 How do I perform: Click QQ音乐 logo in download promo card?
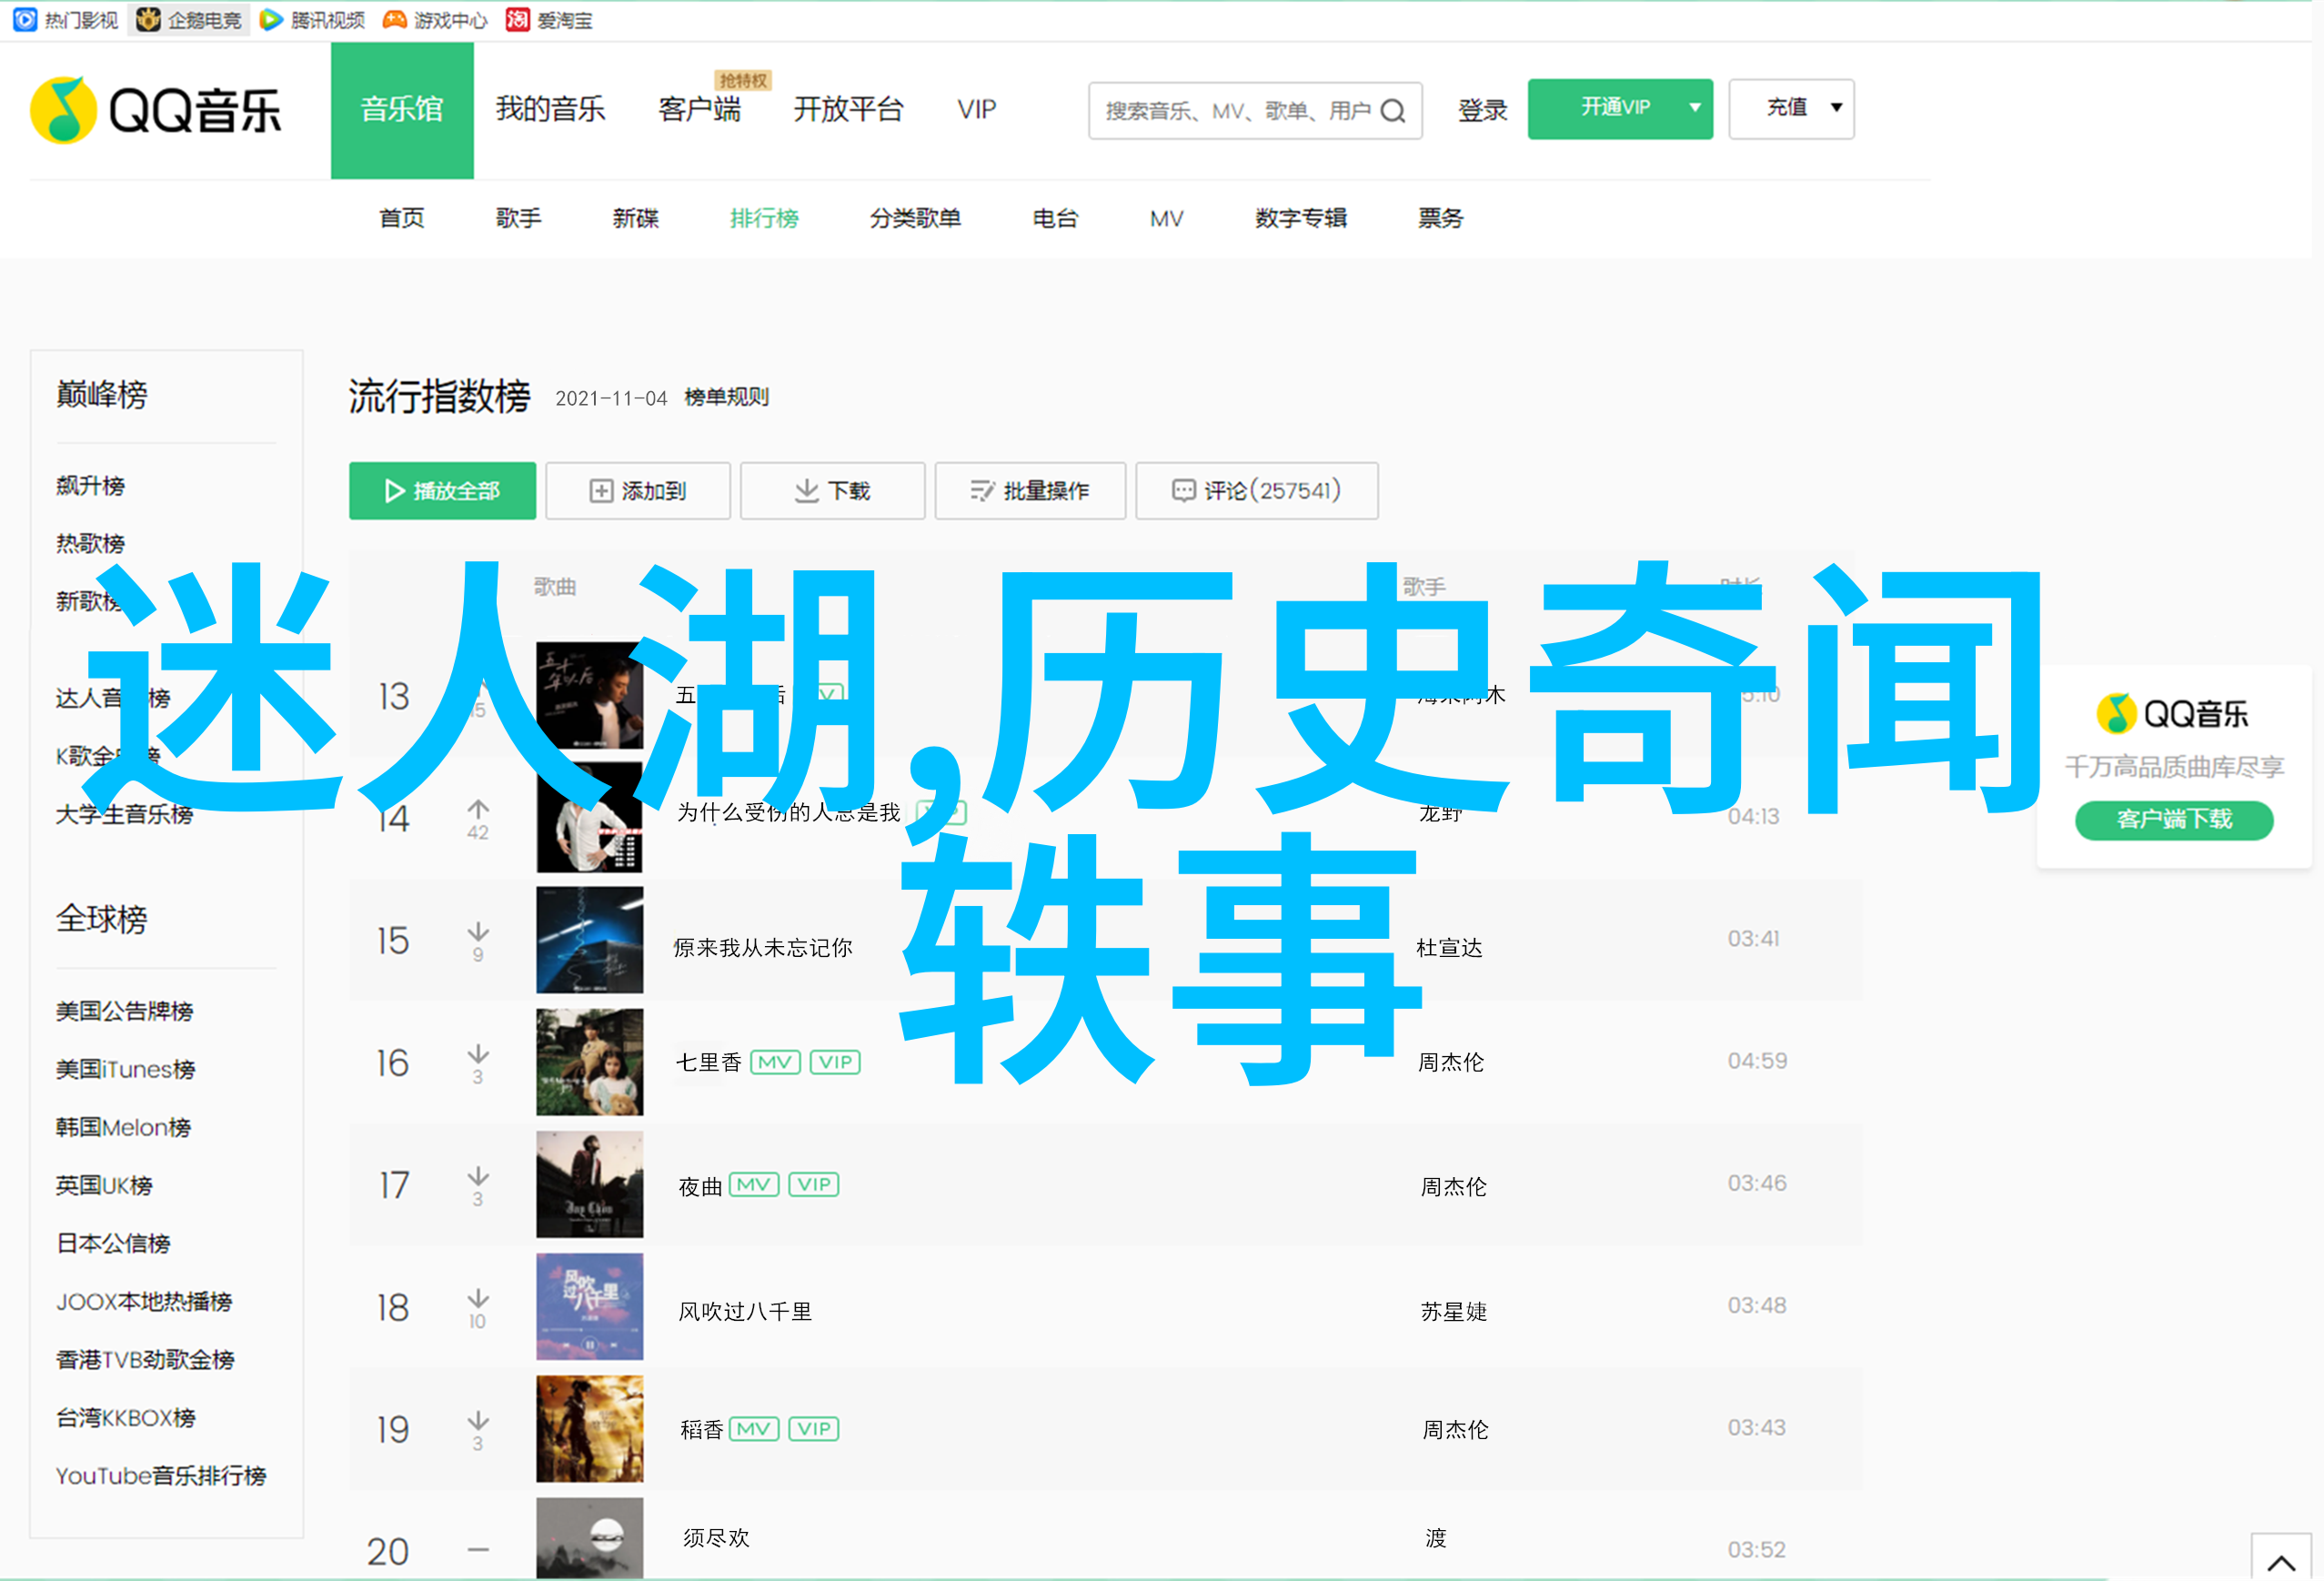pos(2174,713)
